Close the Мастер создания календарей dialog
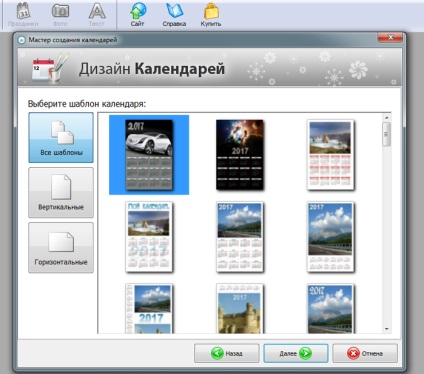Screen dimensions: 424x374 click(x=391, y=38)
